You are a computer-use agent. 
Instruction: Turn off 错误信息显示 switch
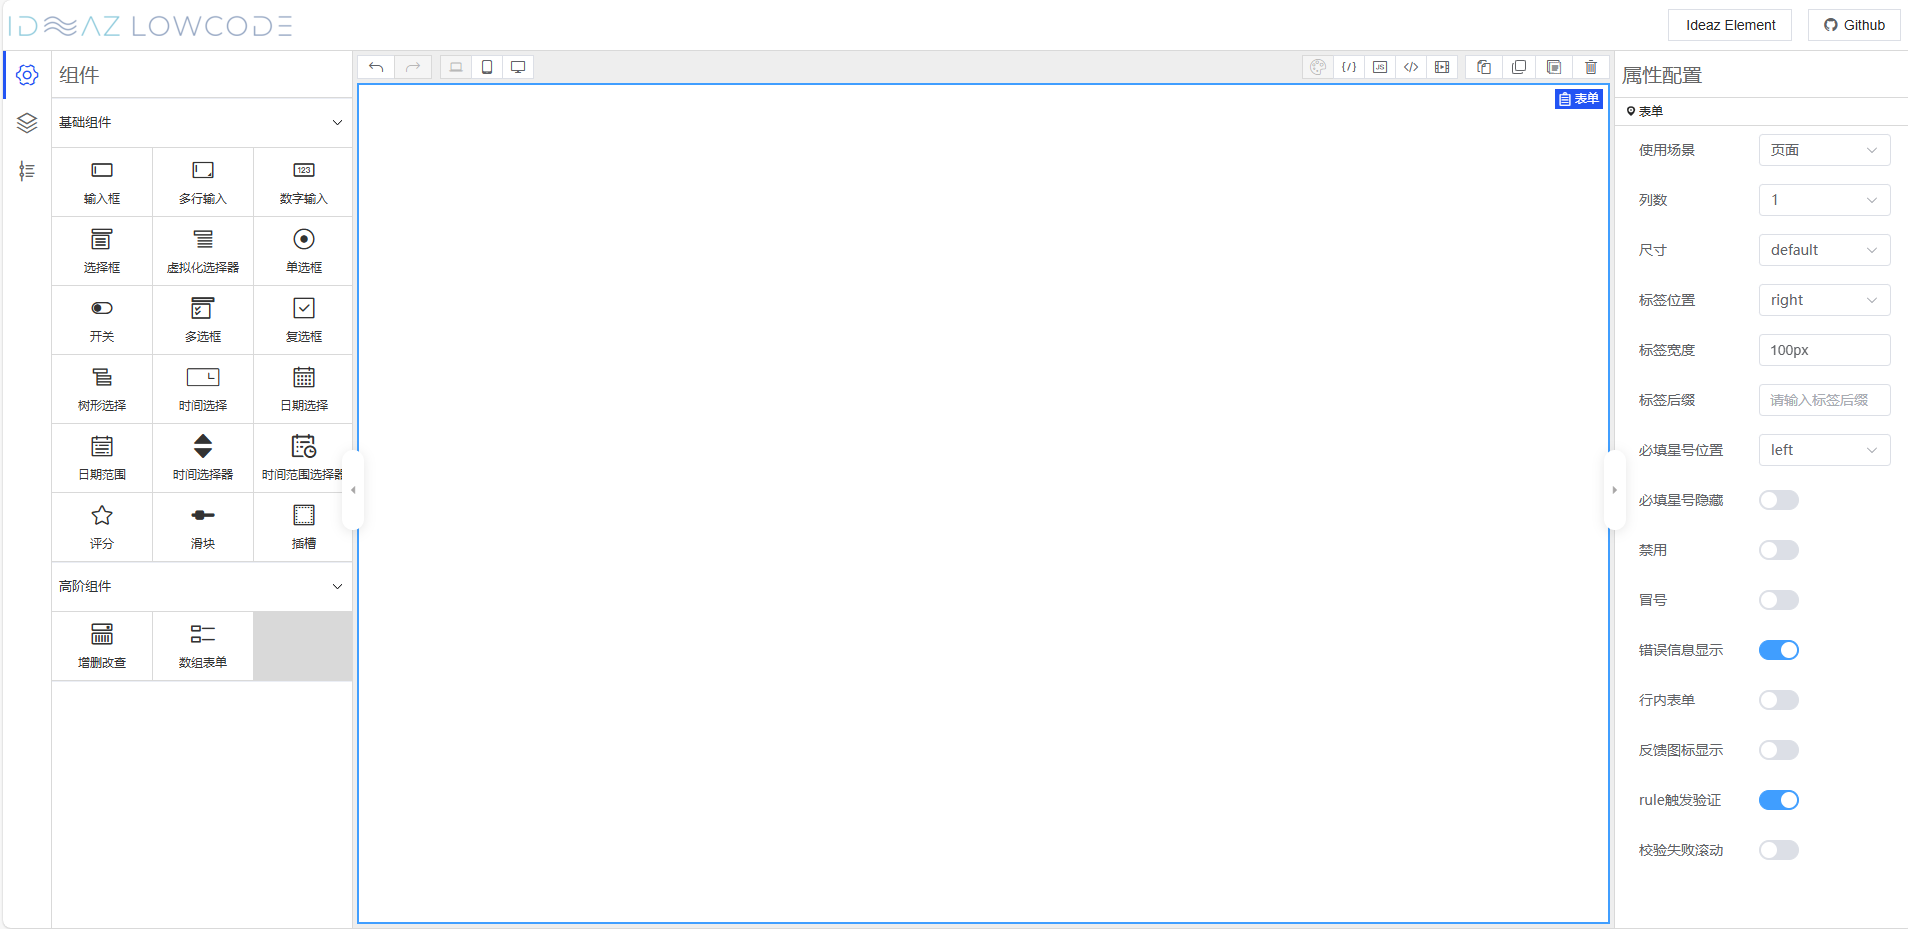point(1778,650)
